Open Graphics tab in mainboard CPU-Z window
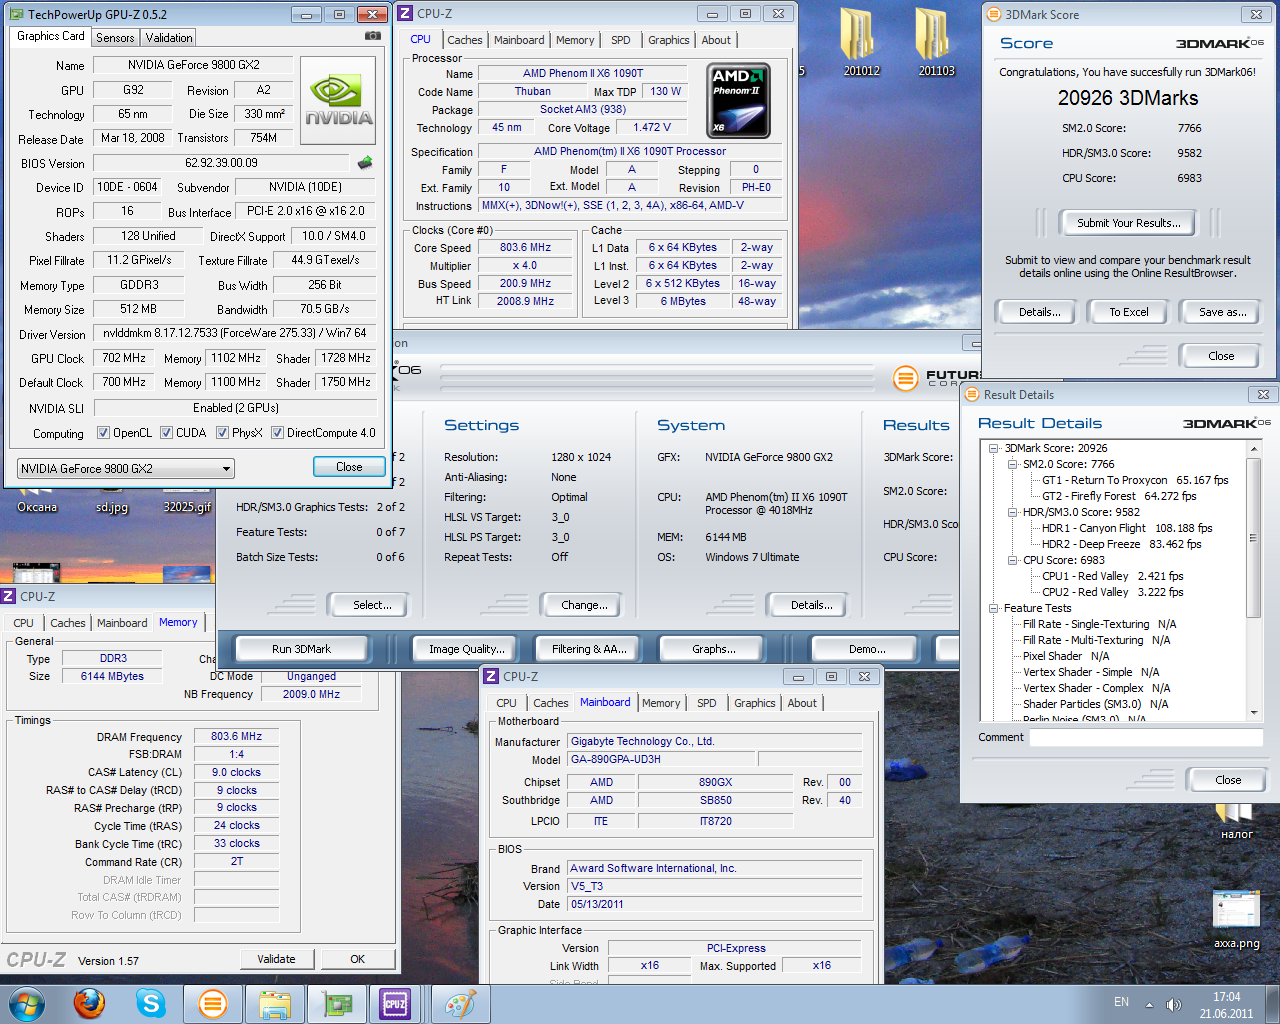 pyautogui.click(x=755, y=703)
